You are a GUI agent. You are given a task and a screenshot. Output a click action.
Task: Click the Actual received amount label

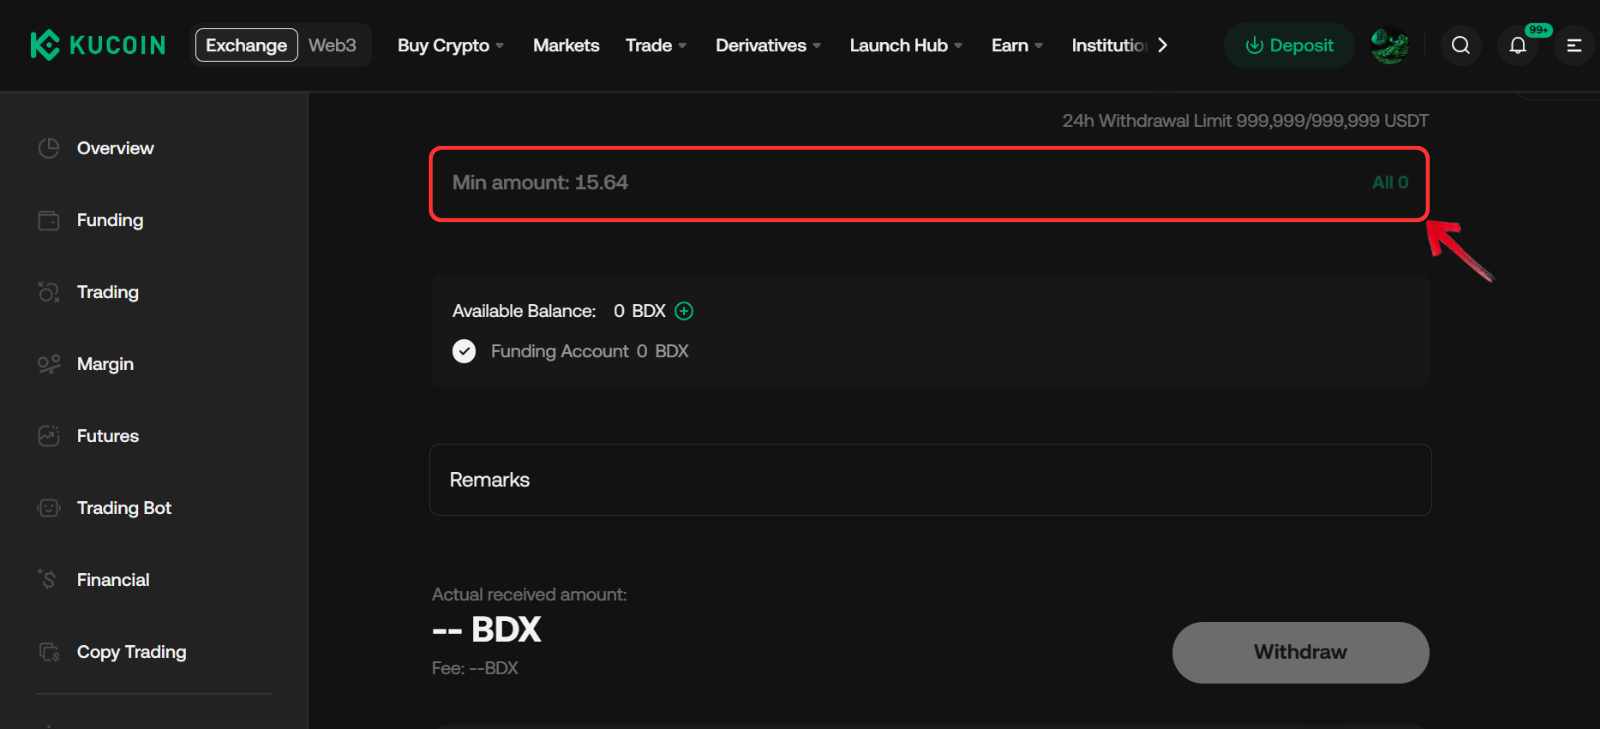pos(529,594)
